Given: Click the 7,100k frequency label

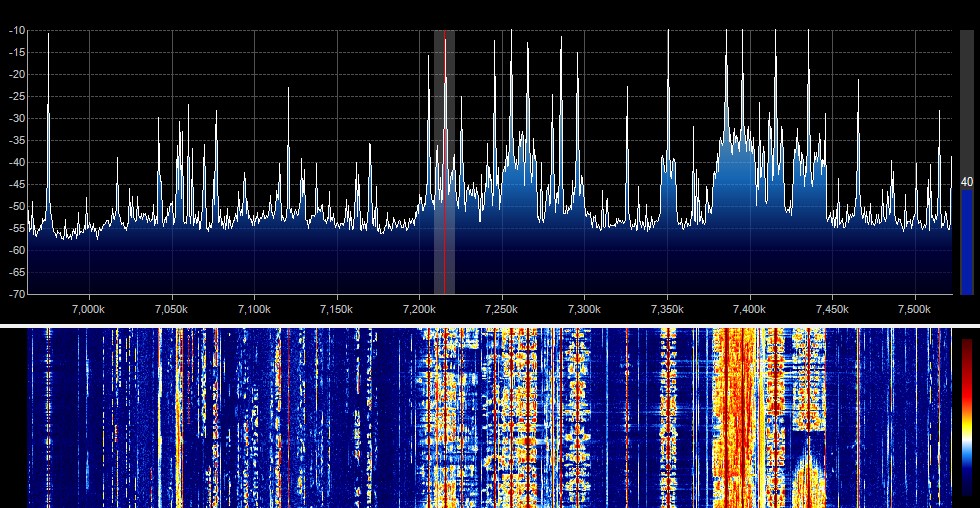Looking at the screenshot, I should [x=254, y=309].
